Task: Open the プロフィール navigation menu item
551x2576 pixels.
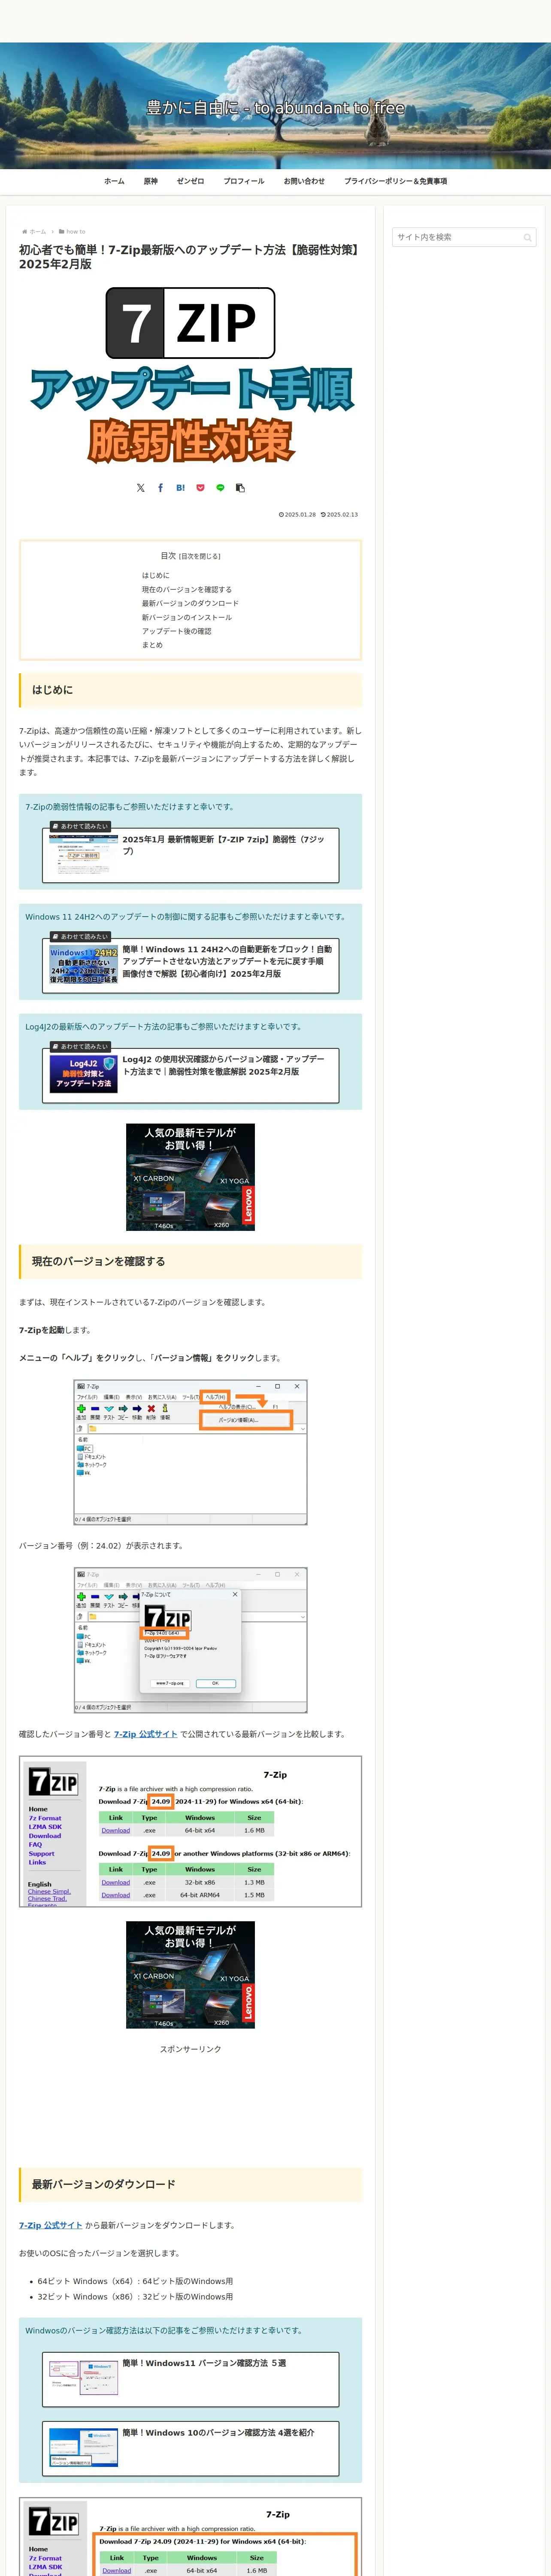Action: tap(244, 181)
